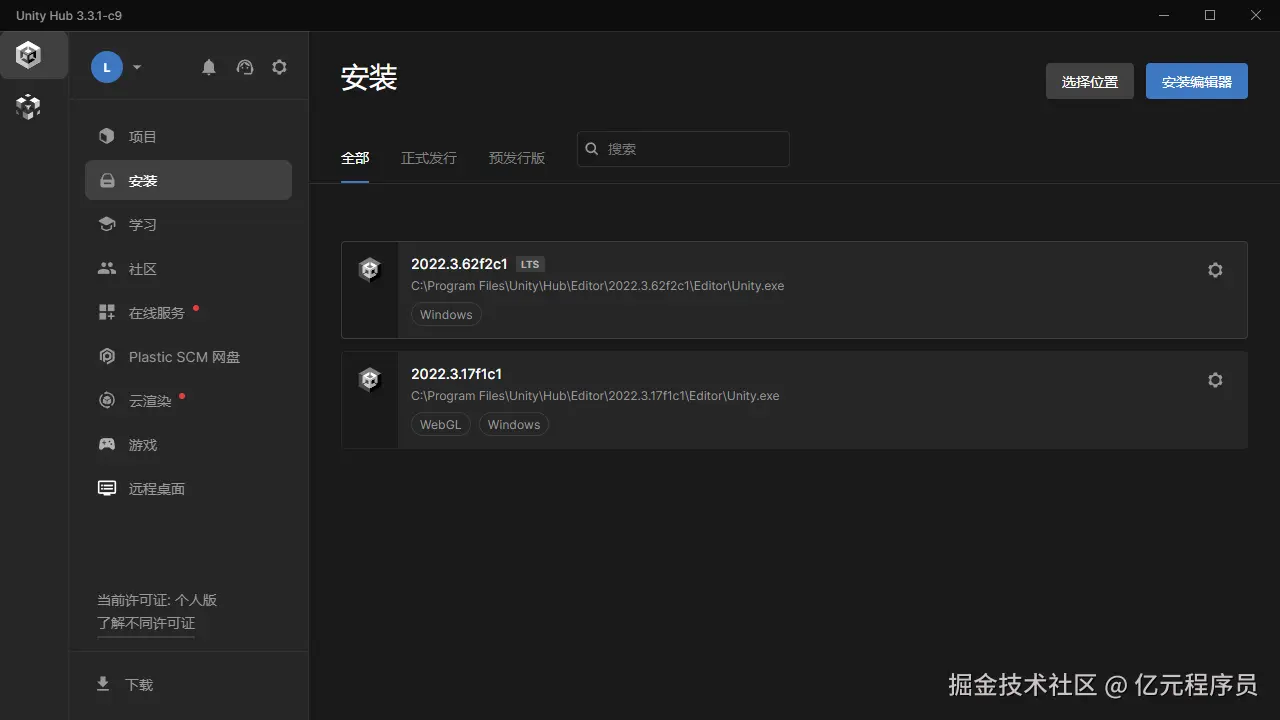Click 当前许可证: 个人版 text
Screen dimensions: 1280x720
(157, 600)
